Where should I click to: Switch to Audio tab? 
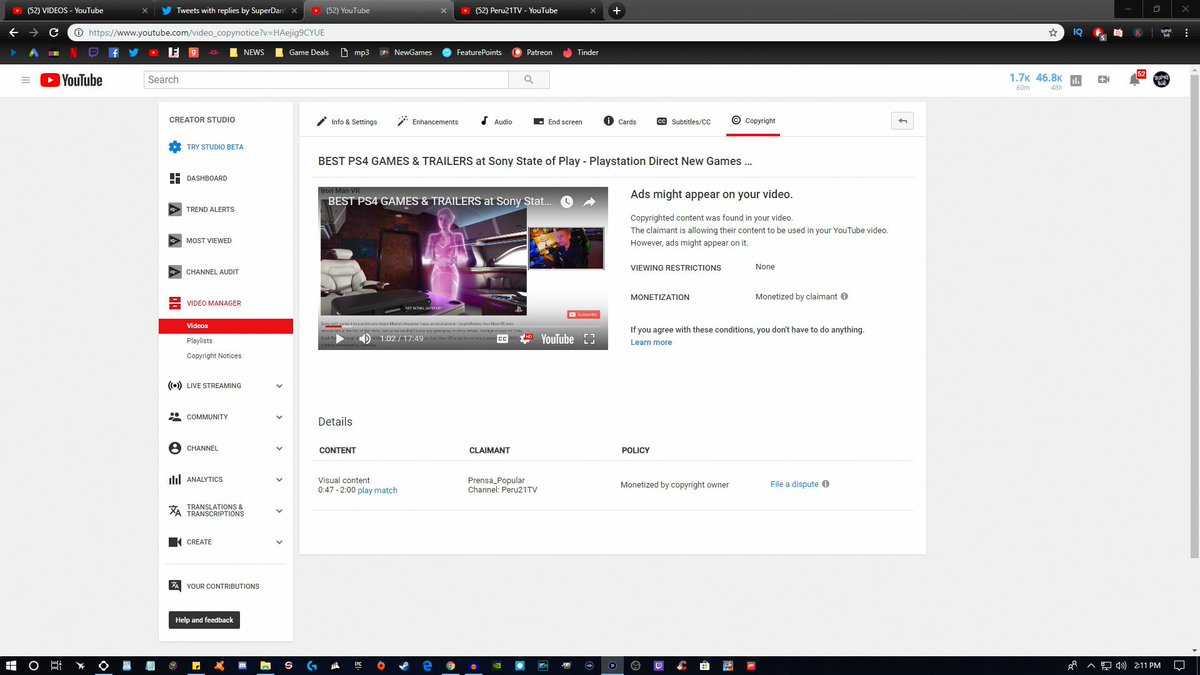click(x=496, y=121)
